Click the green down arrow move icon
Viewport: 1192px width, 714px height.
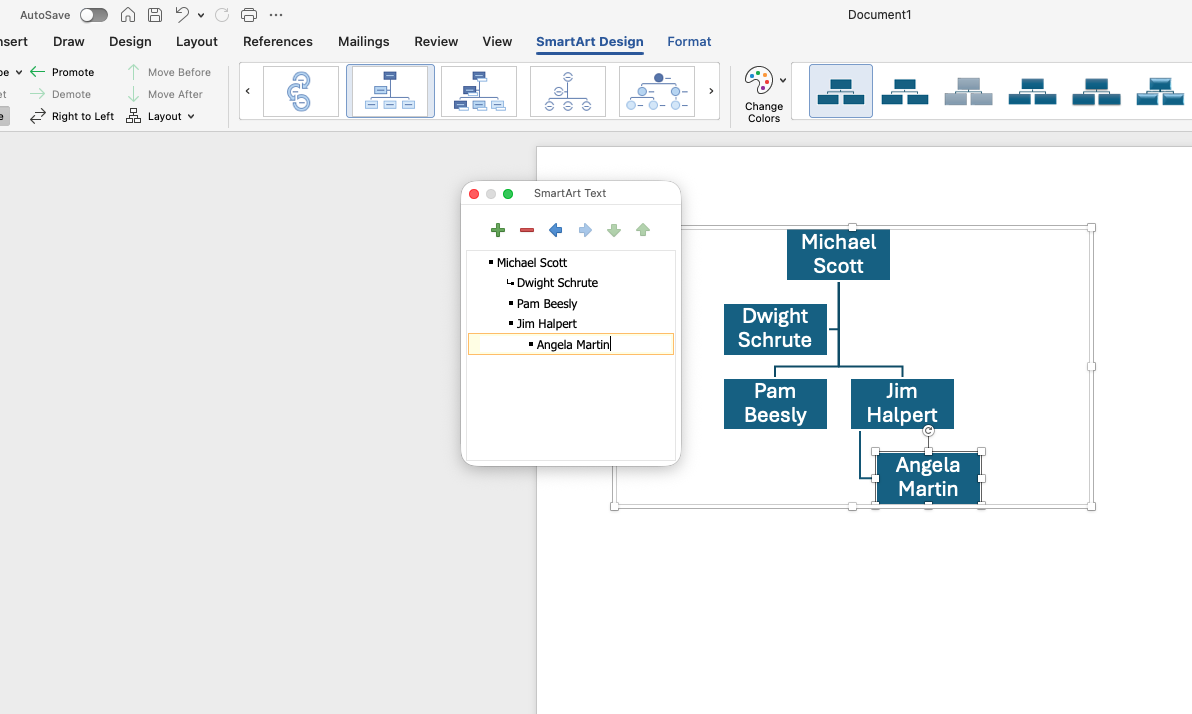point(613,230)
